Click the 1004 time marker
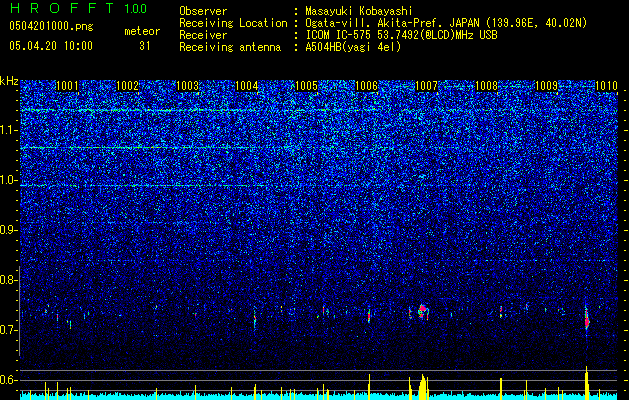Image resolution: width=629 pixels, height=400 pixels. click(x=247, y=86)
